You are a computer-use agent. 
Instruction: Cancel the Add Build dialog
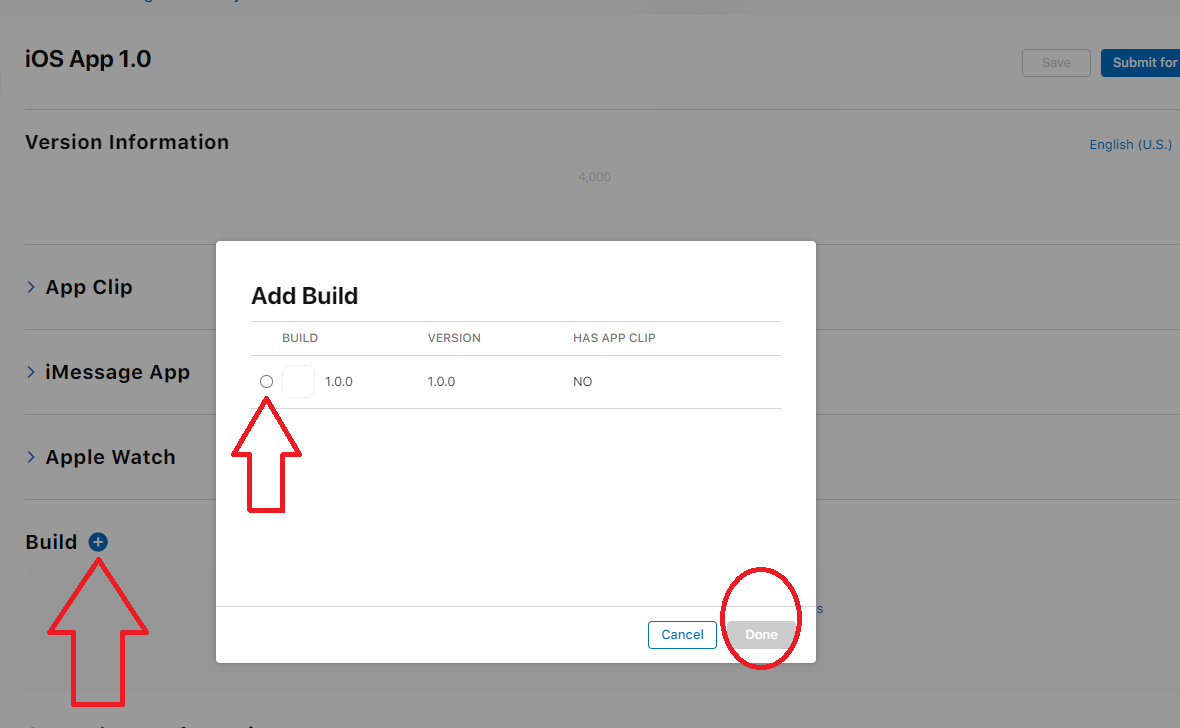(x=682, y=635)
